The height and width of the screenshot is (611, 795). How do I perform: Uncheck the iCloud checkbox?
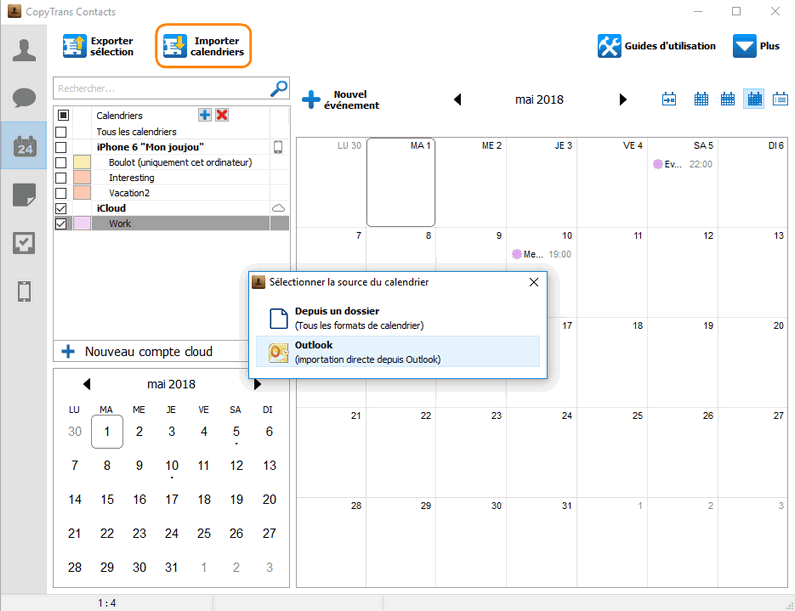(61, 208)
